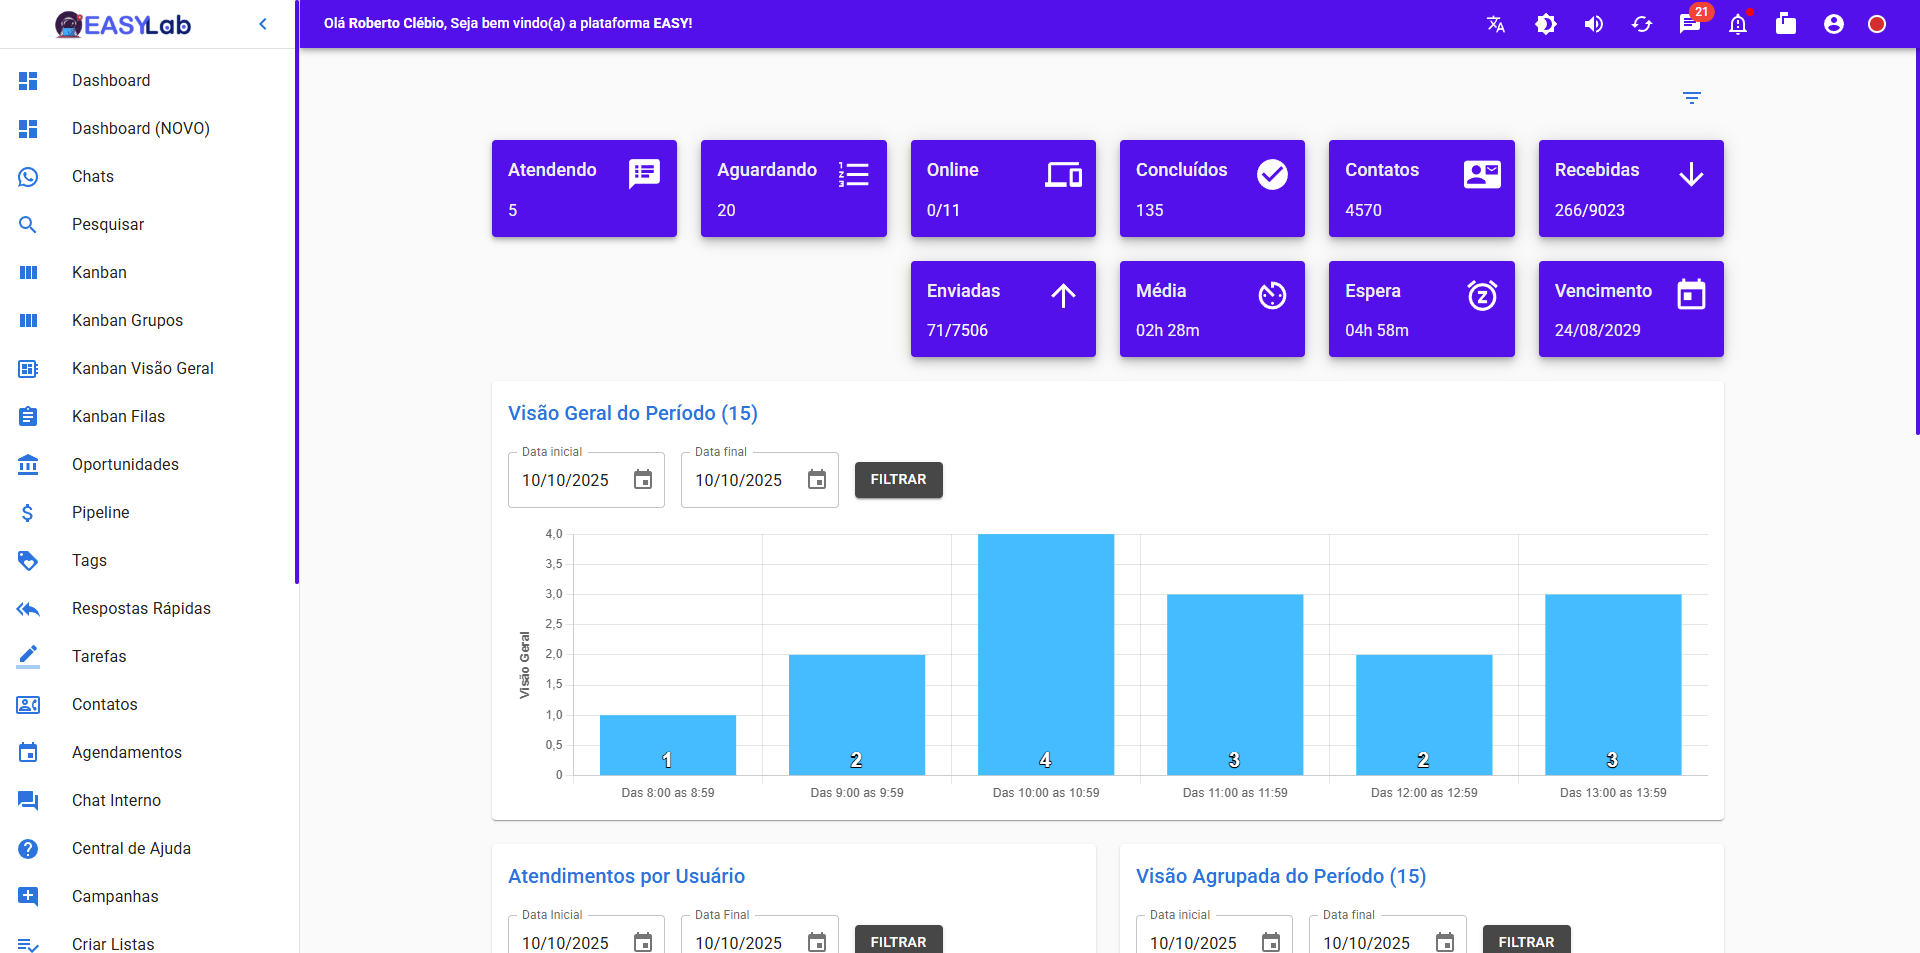The image size is (1920, 953).
Task: Toggle dark mode brightness icon
Action: (1546, 24)
